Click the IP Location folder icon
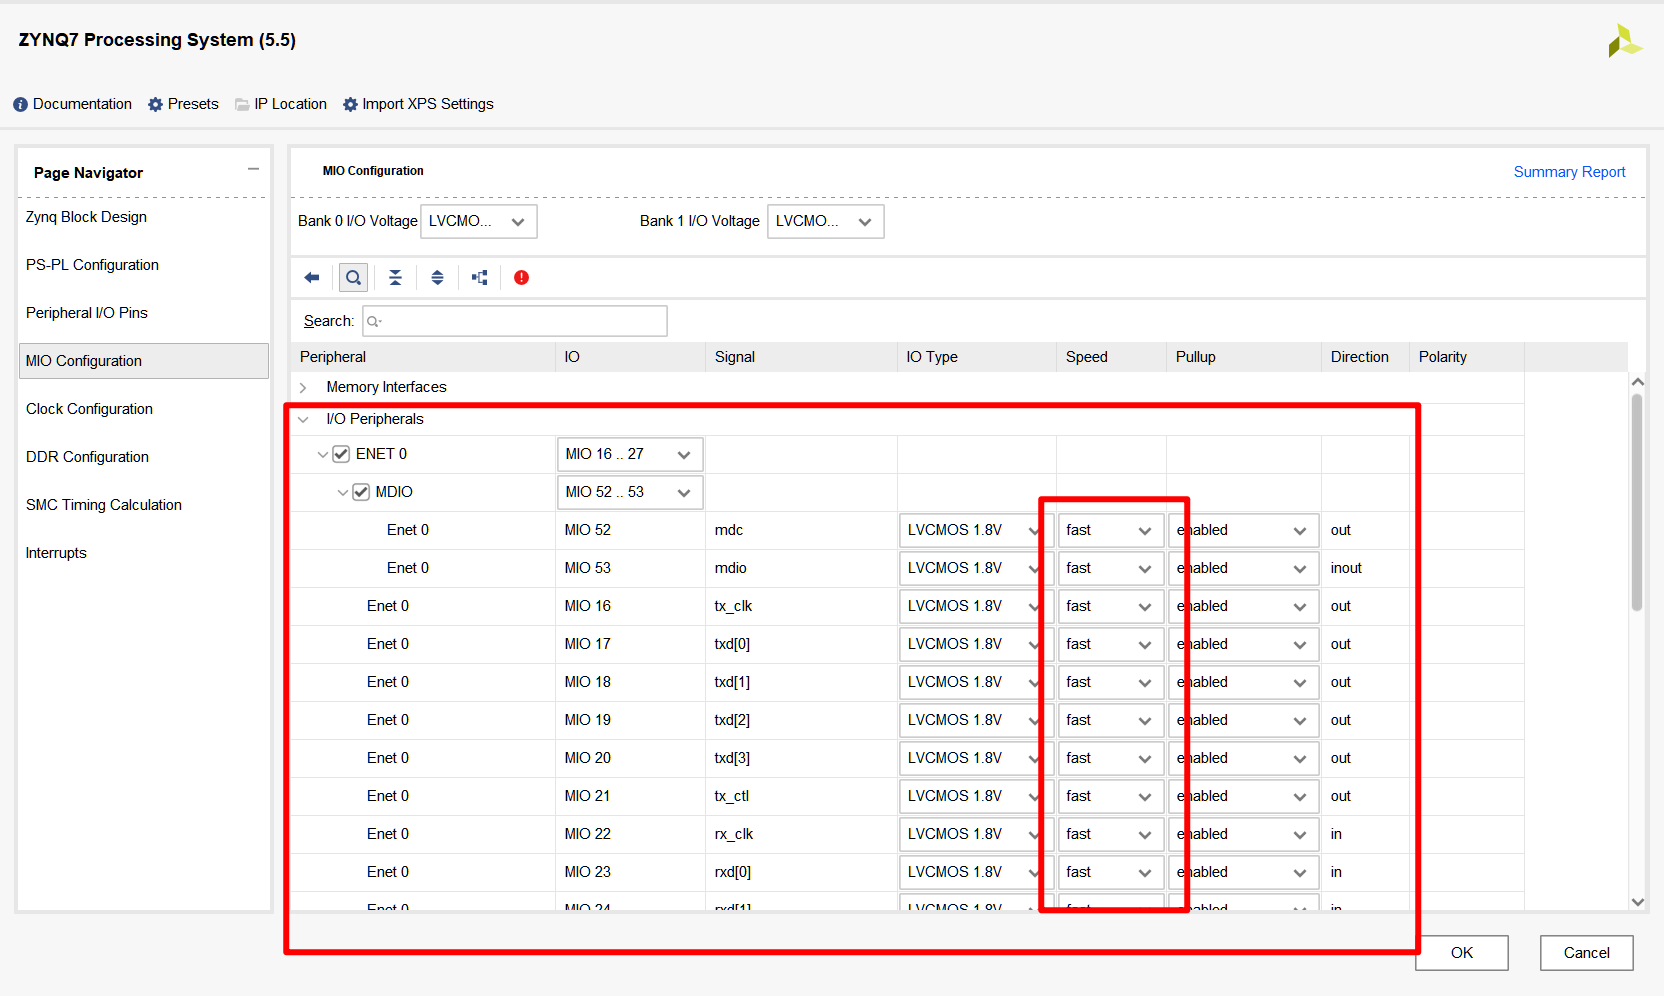 242,105
